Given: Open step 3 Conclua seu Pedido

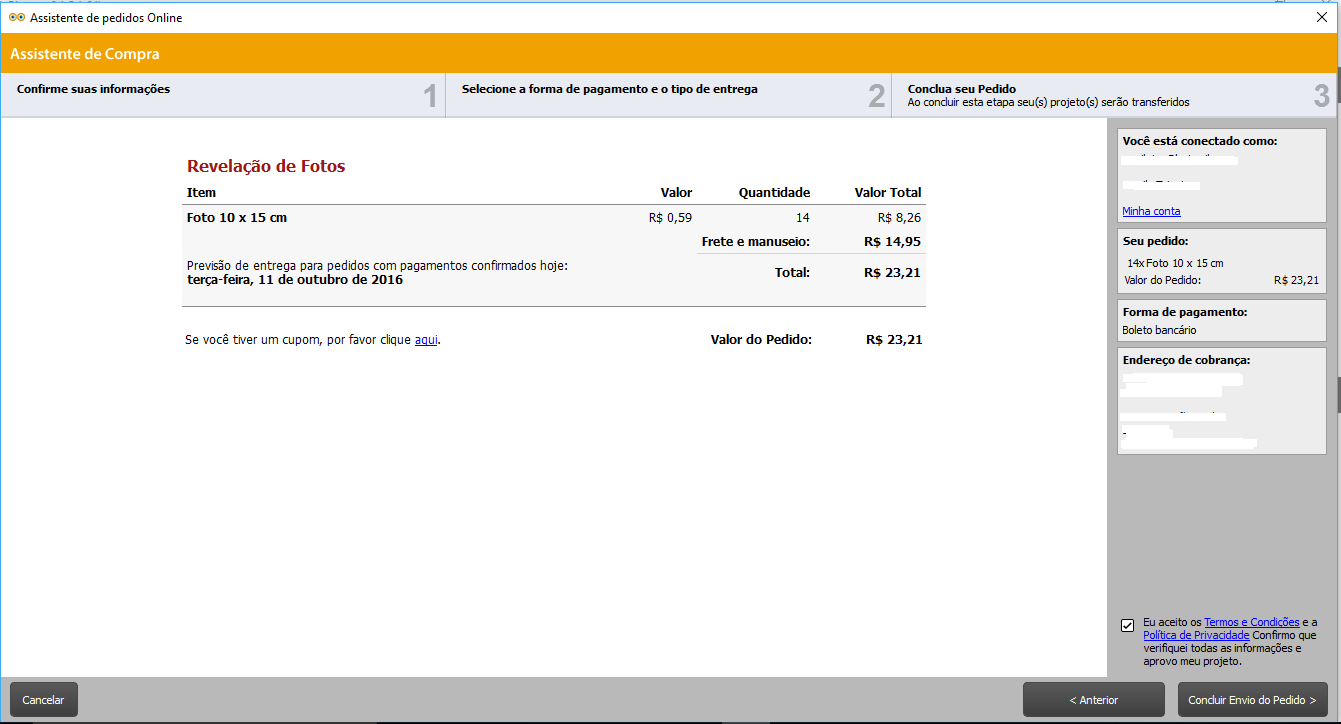Looking at the screenshot, I should pos(1112,95).
